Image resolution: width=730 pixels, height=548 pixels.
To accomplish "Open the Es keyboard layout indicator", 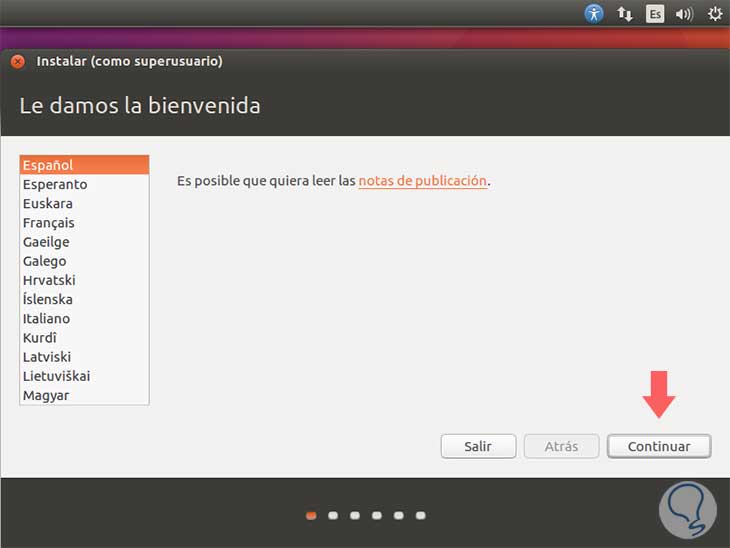I will (x=655, y=14).
